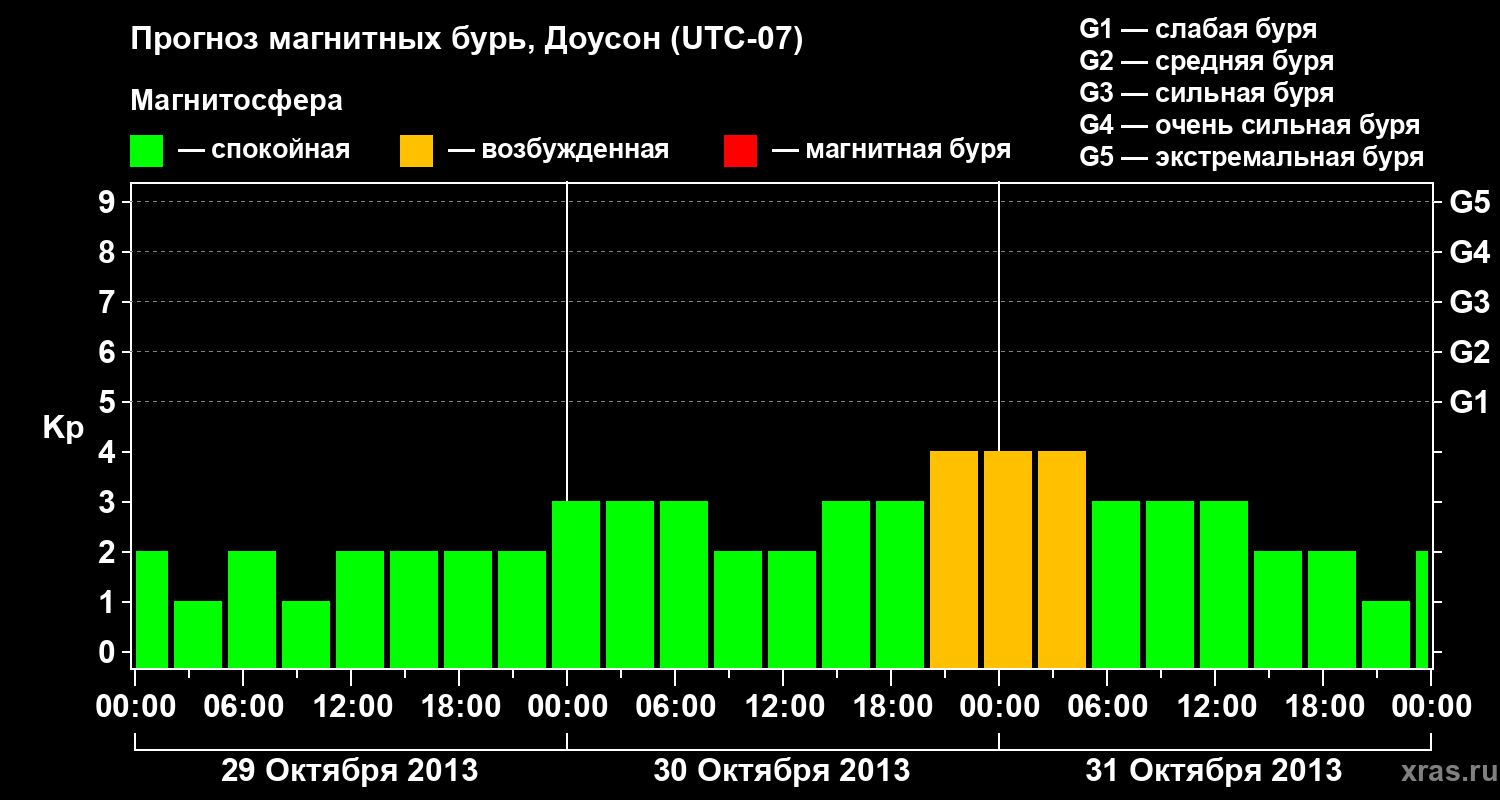
Task: Click the Kp 2 bar at 12:00 on 30 October
Action: (792, 609)
